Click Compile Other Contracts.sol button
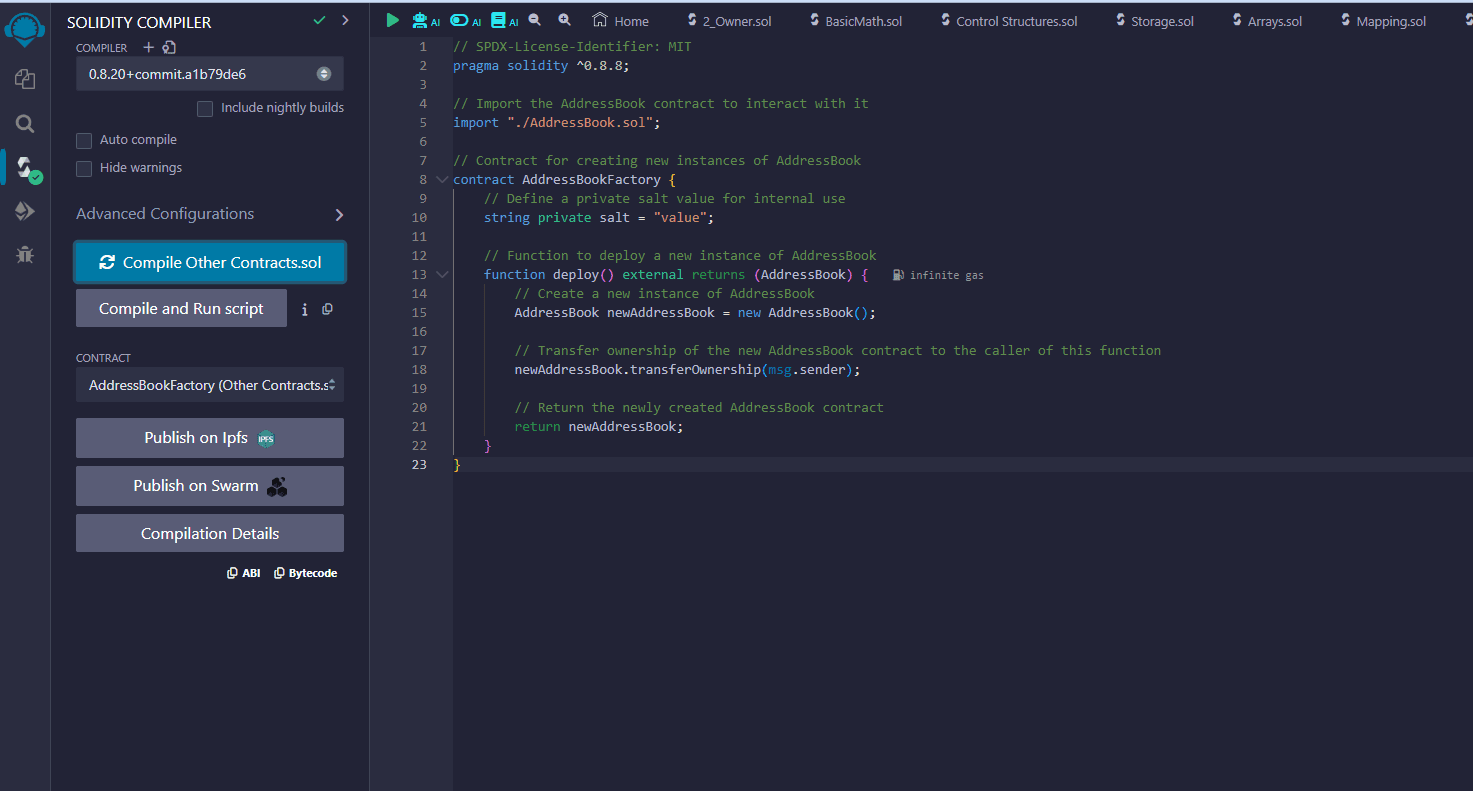The width and height of the screenshot is (1473, 791). [x=210, y=262]
